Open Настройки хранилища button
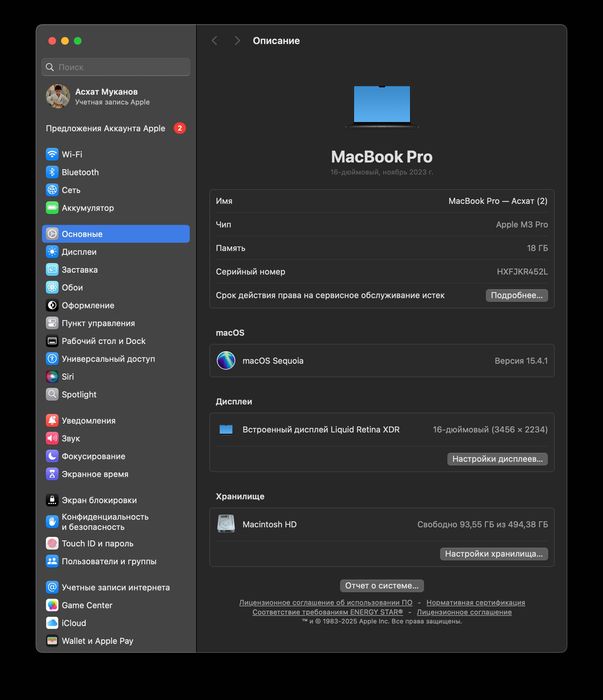Viewport: 603px width, 700px height. pos(494,554)
